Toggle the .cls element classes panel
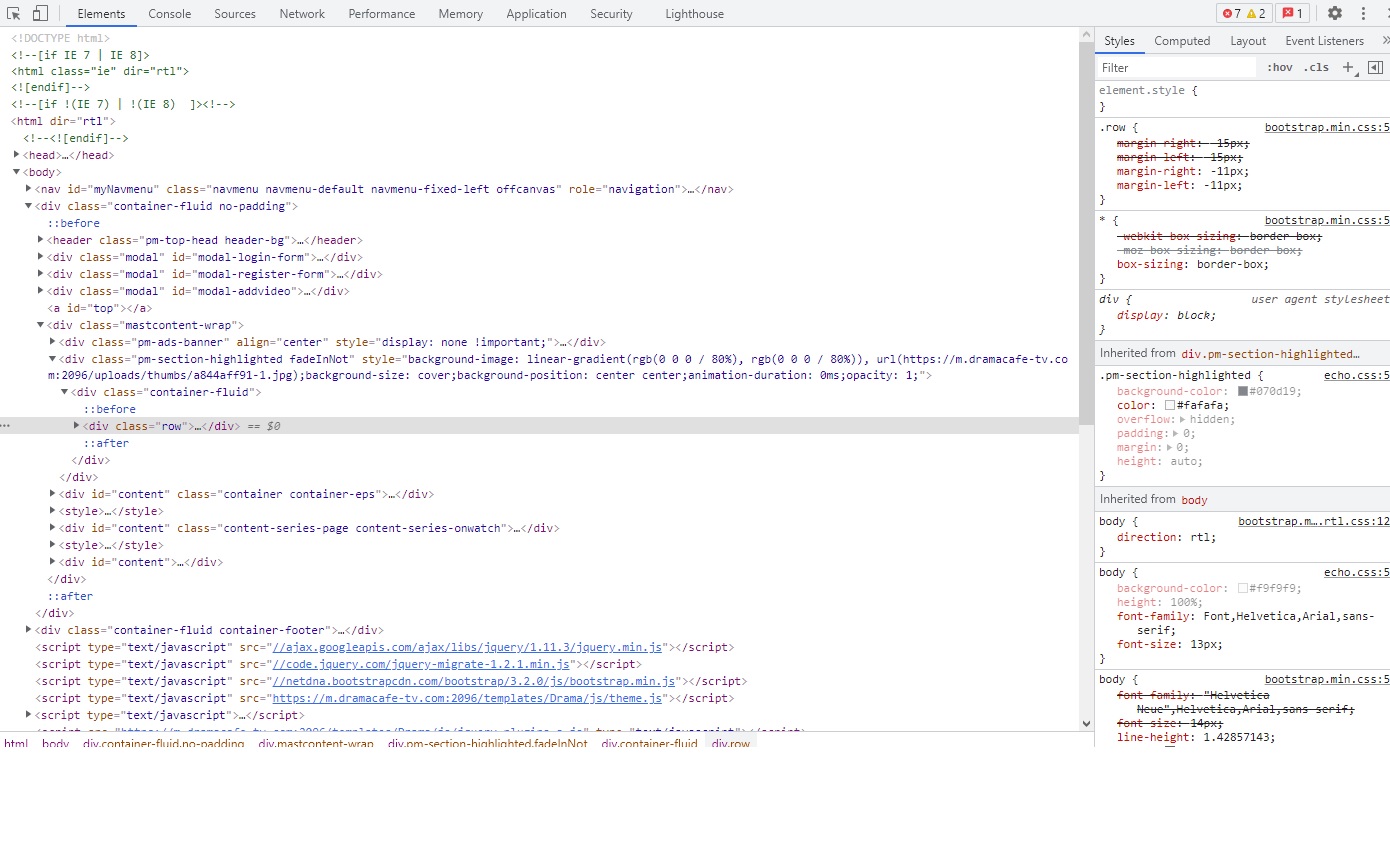Image resolution: width=1390 pixels, height=867 pixels. (x=1317, y=67)
